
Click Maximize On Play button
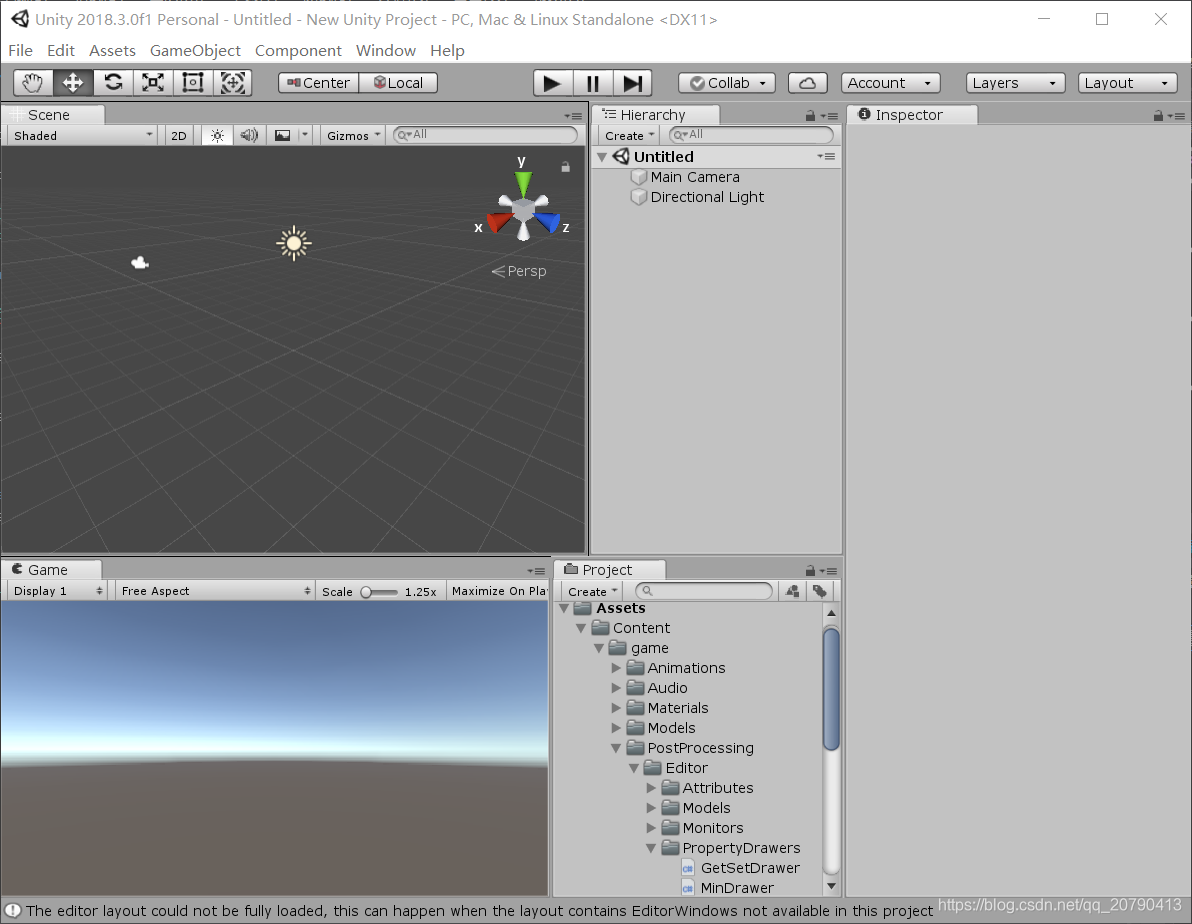[499, 591]
